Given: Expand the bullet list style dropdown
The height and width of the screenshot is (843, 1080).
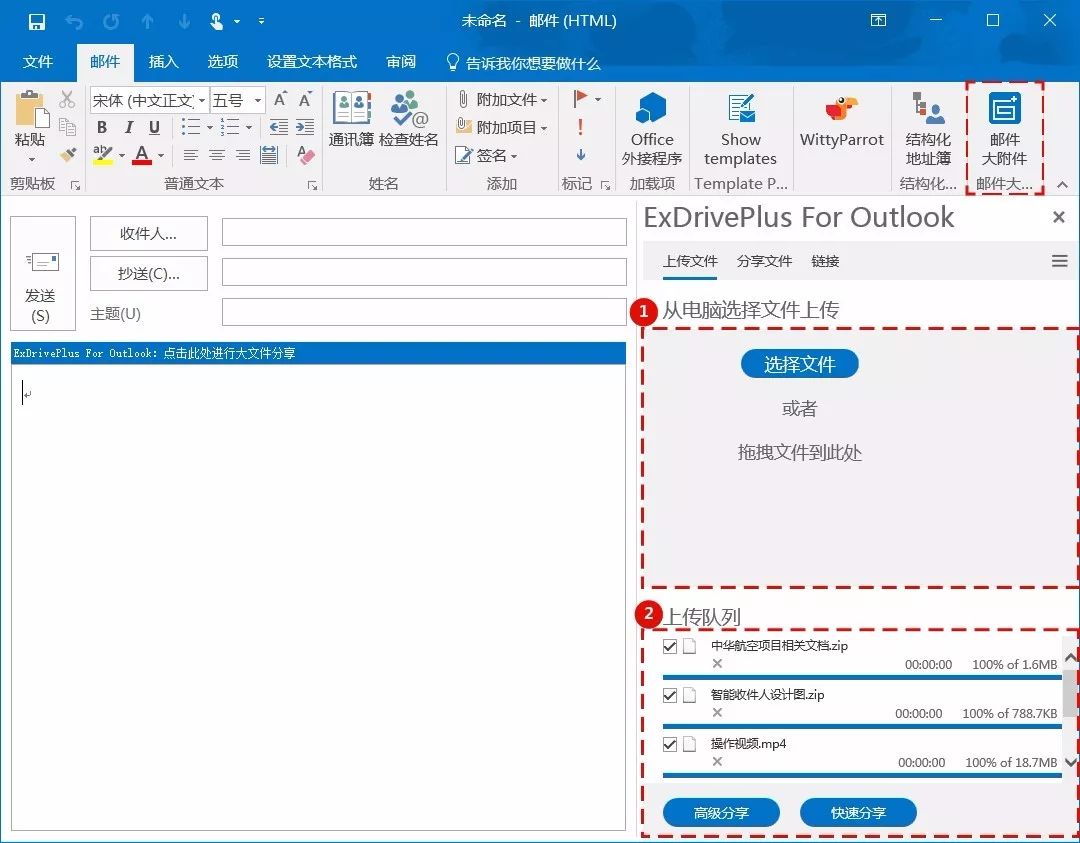Looking at the screenshot, I should pos(209,127).
